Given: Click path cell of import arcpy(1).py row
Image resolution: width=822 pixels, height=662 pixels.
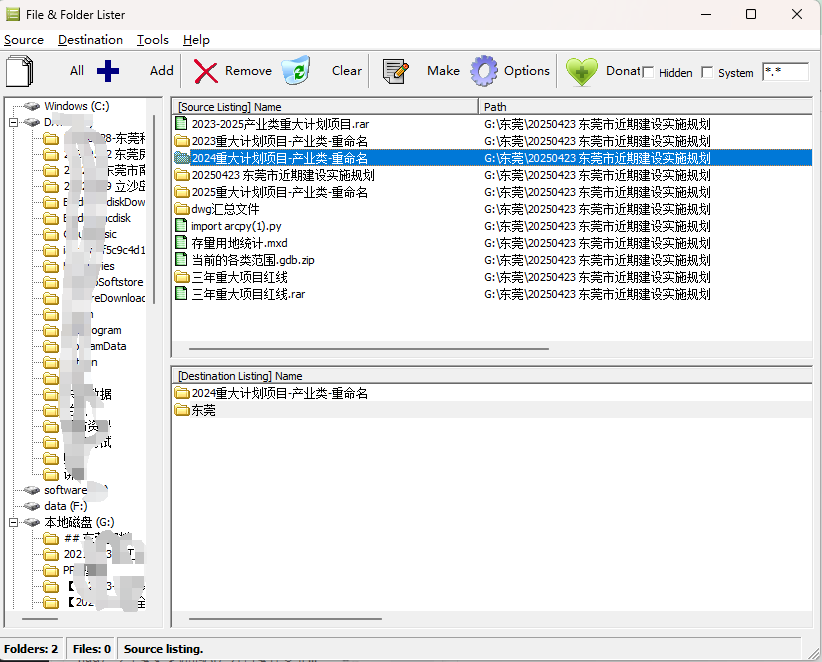Looking at the screenshot, I should 597,226.
